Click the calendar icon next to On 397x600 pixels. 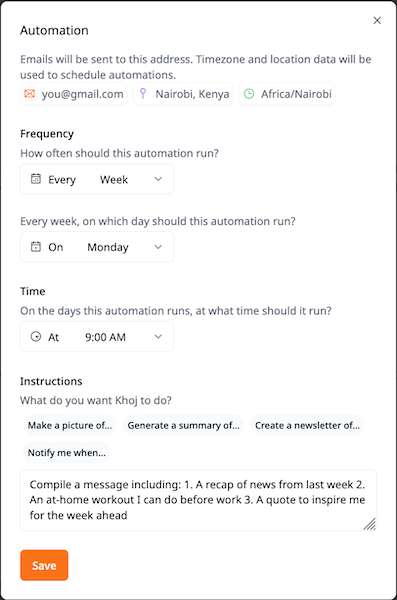pyautogui.click(x=36, y=246)
